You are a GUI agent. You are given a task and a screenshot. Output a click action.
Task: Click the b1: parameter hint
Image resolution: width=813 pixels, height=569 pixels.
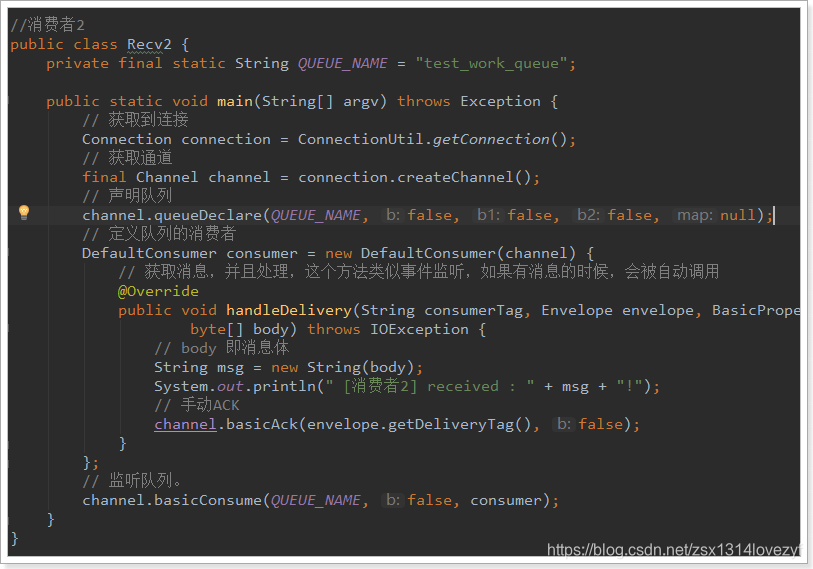coord(488,215)
